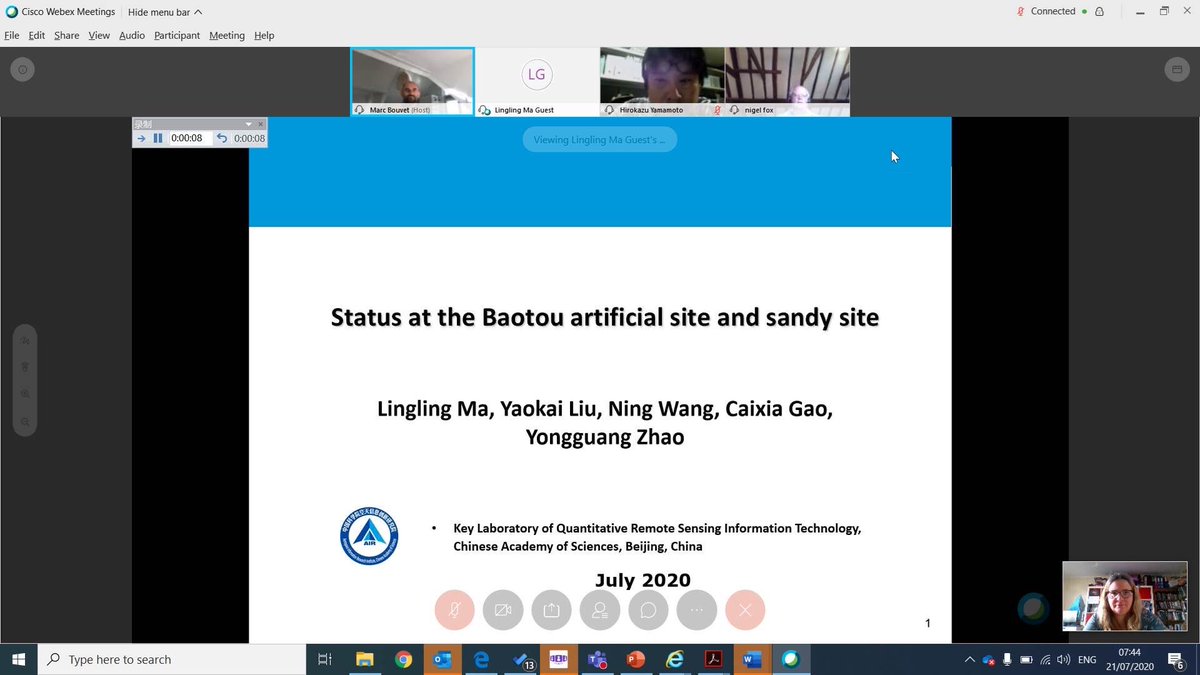This screenshot has width=1200, height=675.
Task: Unmute the microphone in meeting controls
Action: click(x=455, y=610)
